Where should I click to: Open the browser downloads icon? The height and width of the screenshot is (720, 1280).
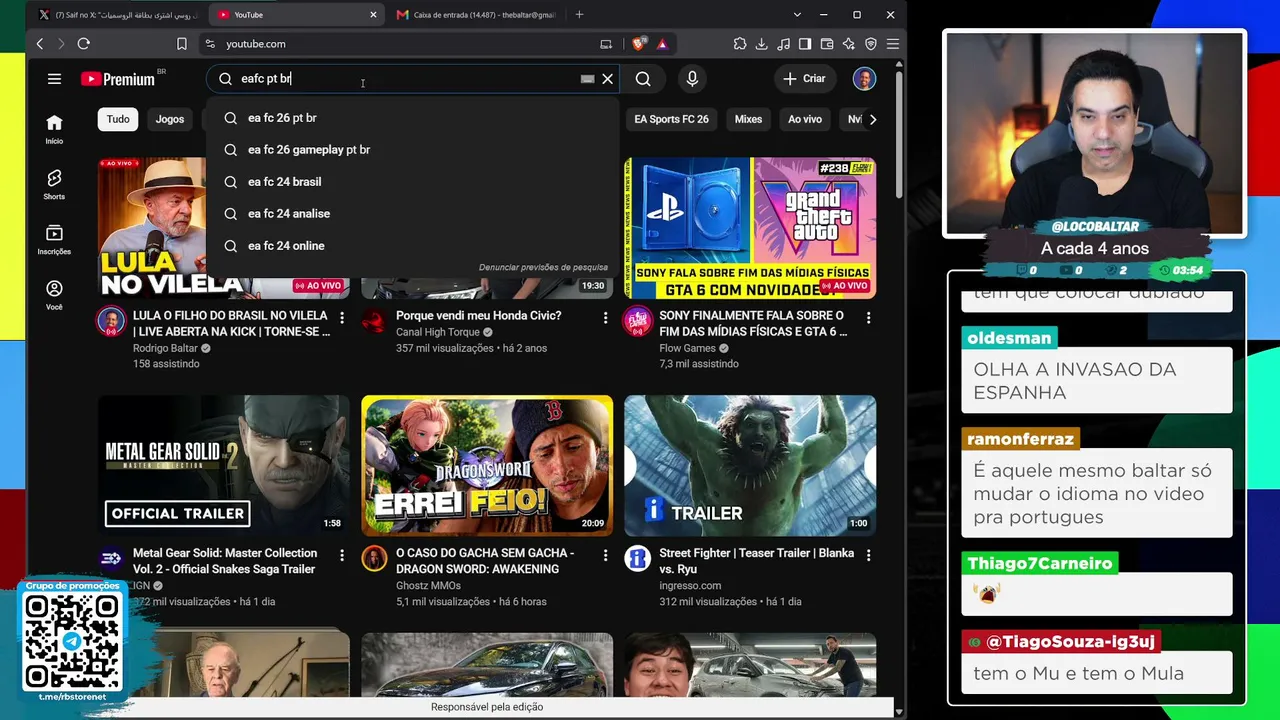[x=762, y=44]
